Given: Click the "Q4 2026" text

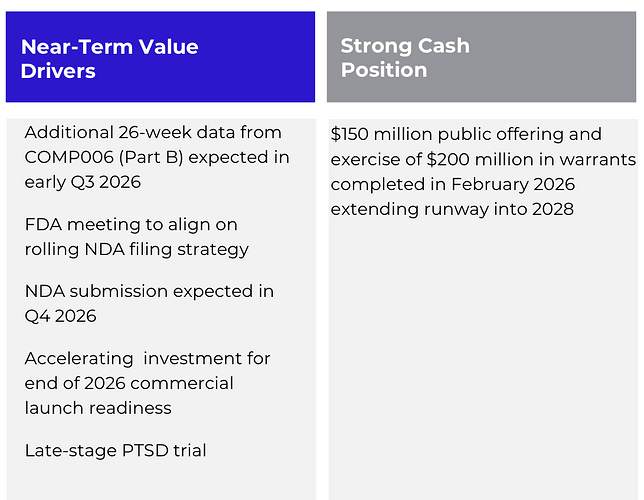Looking at the screenshot, I should 60,316.
